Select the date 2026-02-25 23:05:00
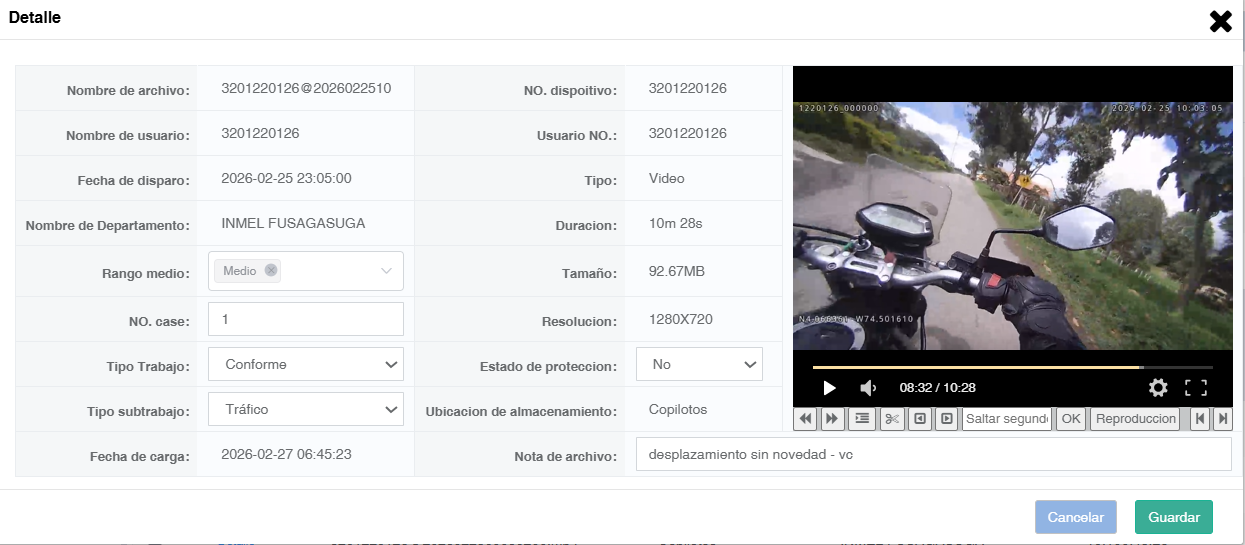Viewport: 1245px width, 545px height. tap(286, 178)
